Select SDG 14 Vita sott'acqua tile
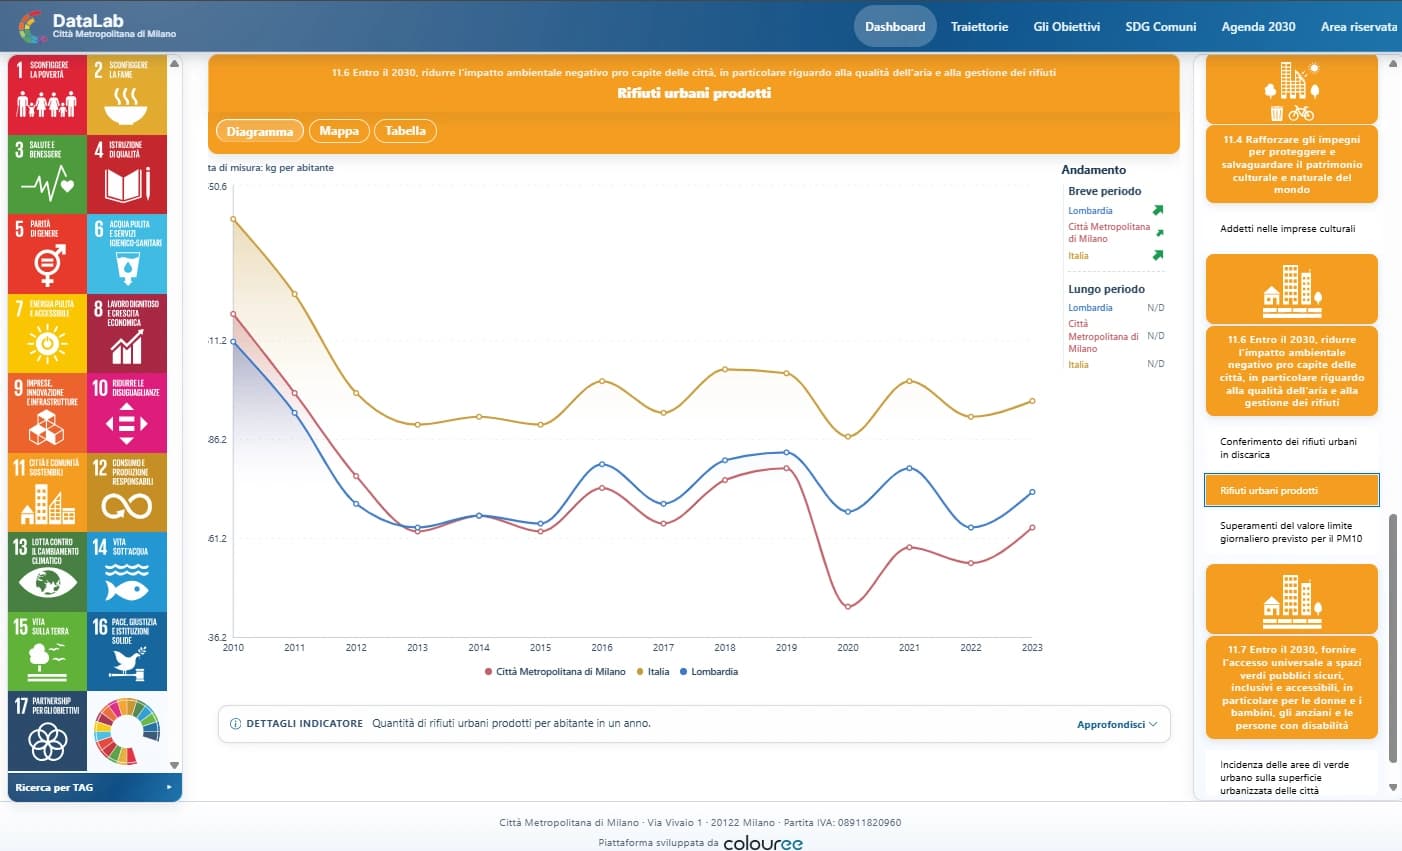Viewport: 1402px width, 851px height. [127, 572]
